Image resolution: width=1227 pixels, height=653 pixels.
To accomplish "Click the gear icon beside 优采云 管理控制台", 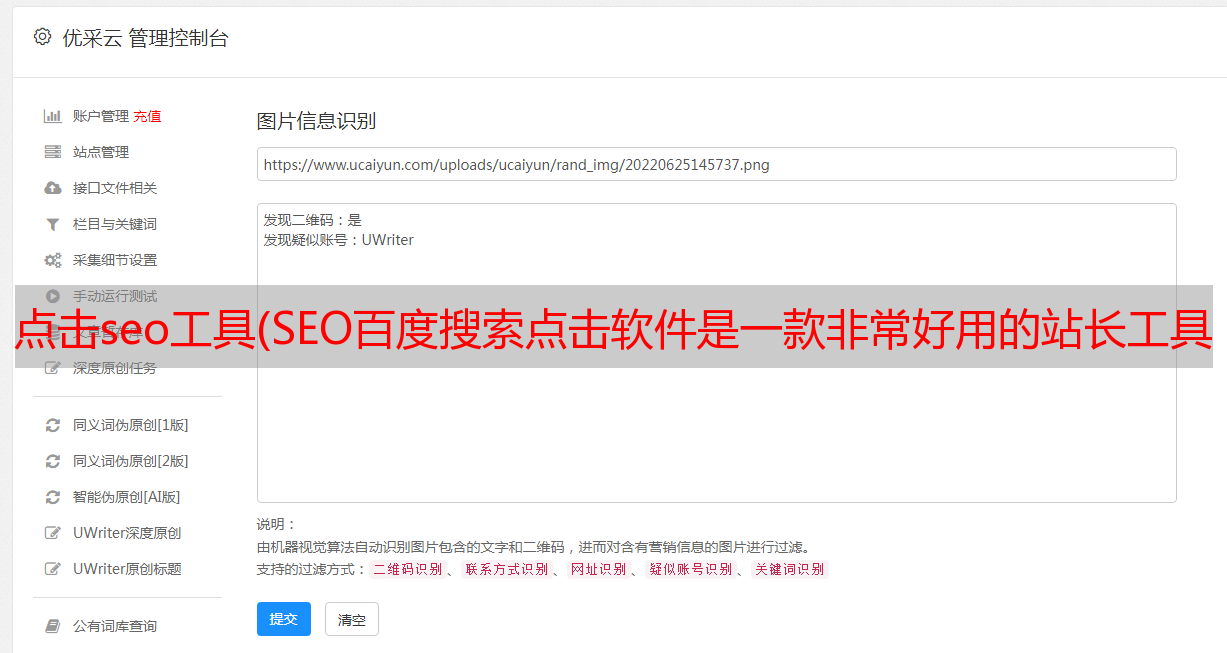I will [42, 37].
